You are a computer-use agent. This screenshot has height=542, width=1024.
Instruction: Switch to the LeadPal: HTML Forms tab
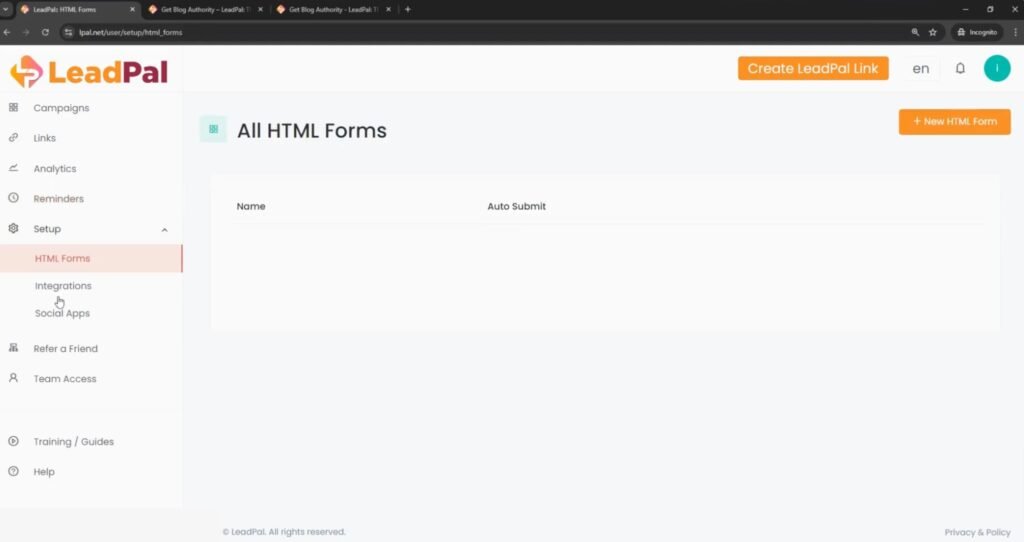(x=77, y=9)
